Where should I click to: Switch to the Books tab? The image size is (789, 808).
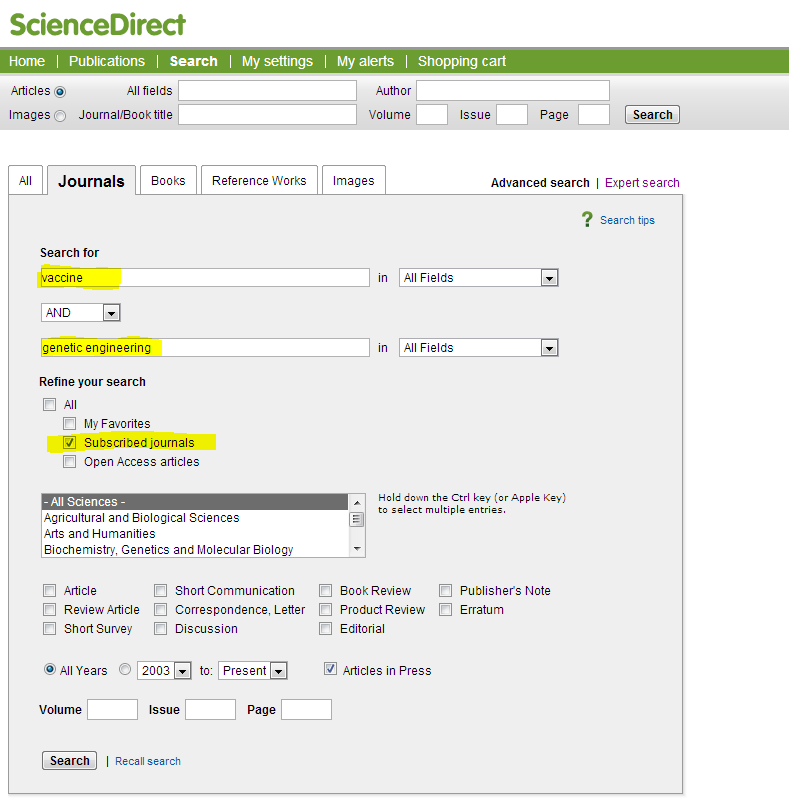(x=167, y=180)
